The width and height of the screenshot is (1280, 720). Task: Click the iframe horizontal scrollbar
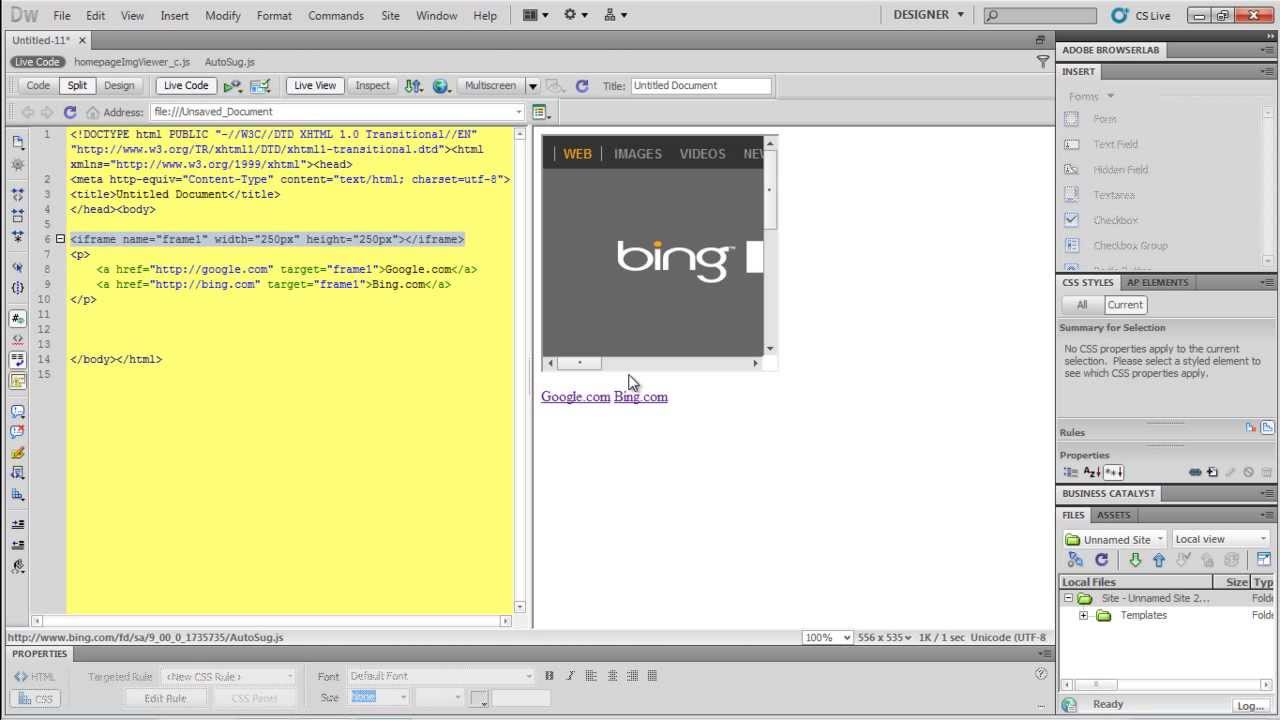pos(653,363)
